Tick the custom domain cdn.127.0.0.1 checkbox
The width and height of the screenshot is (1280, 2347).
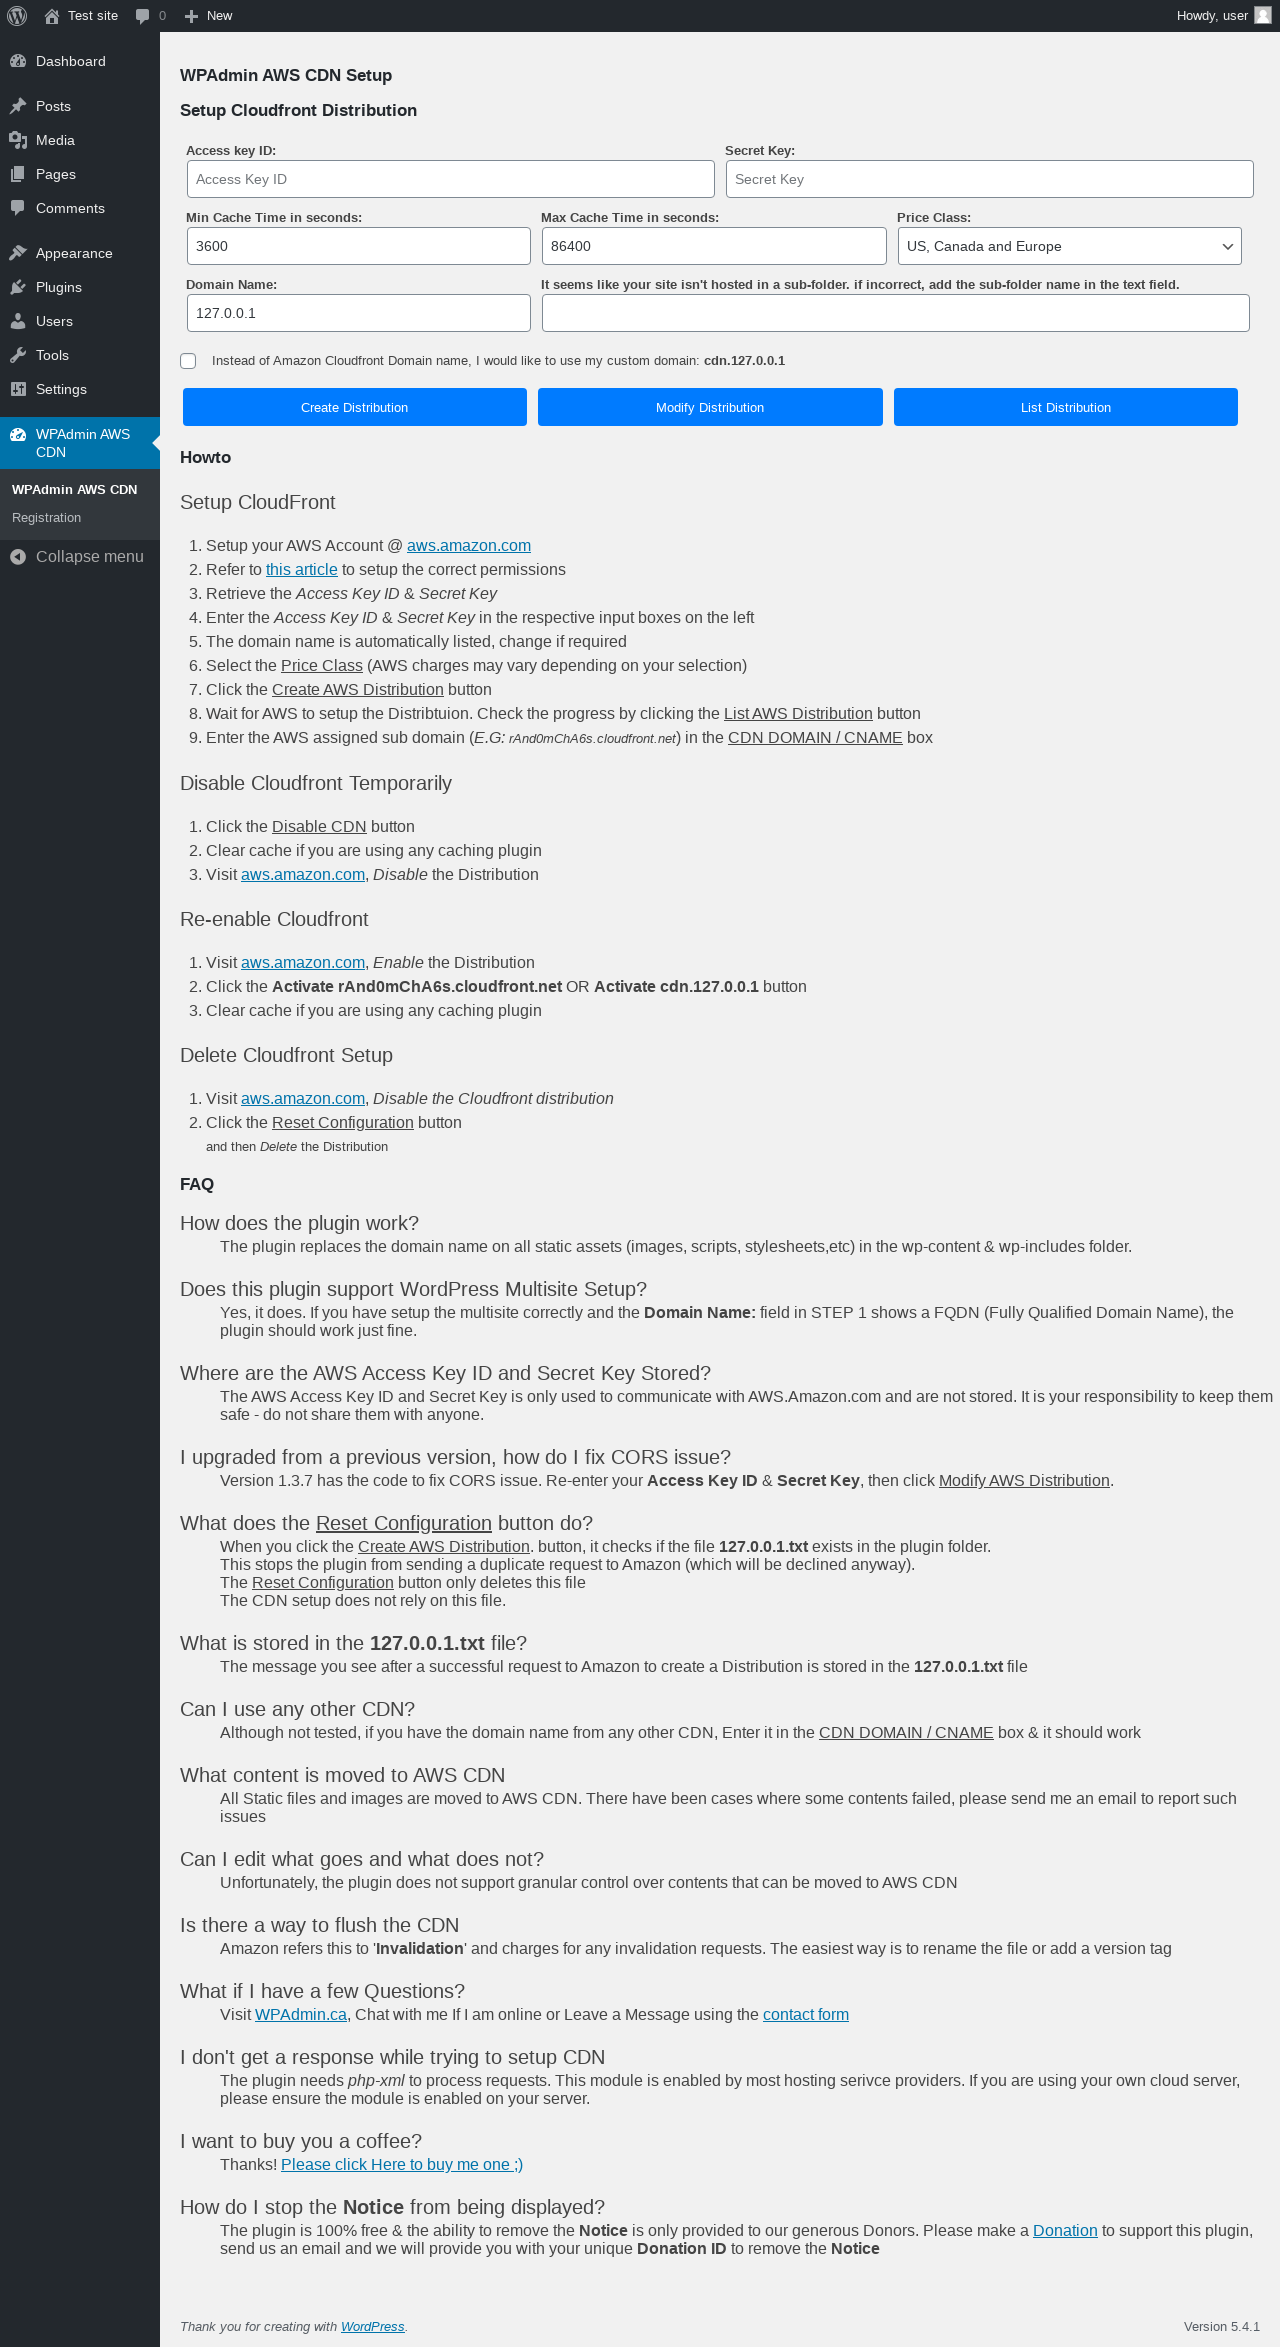pyautogui.click(x=188, y=361)
